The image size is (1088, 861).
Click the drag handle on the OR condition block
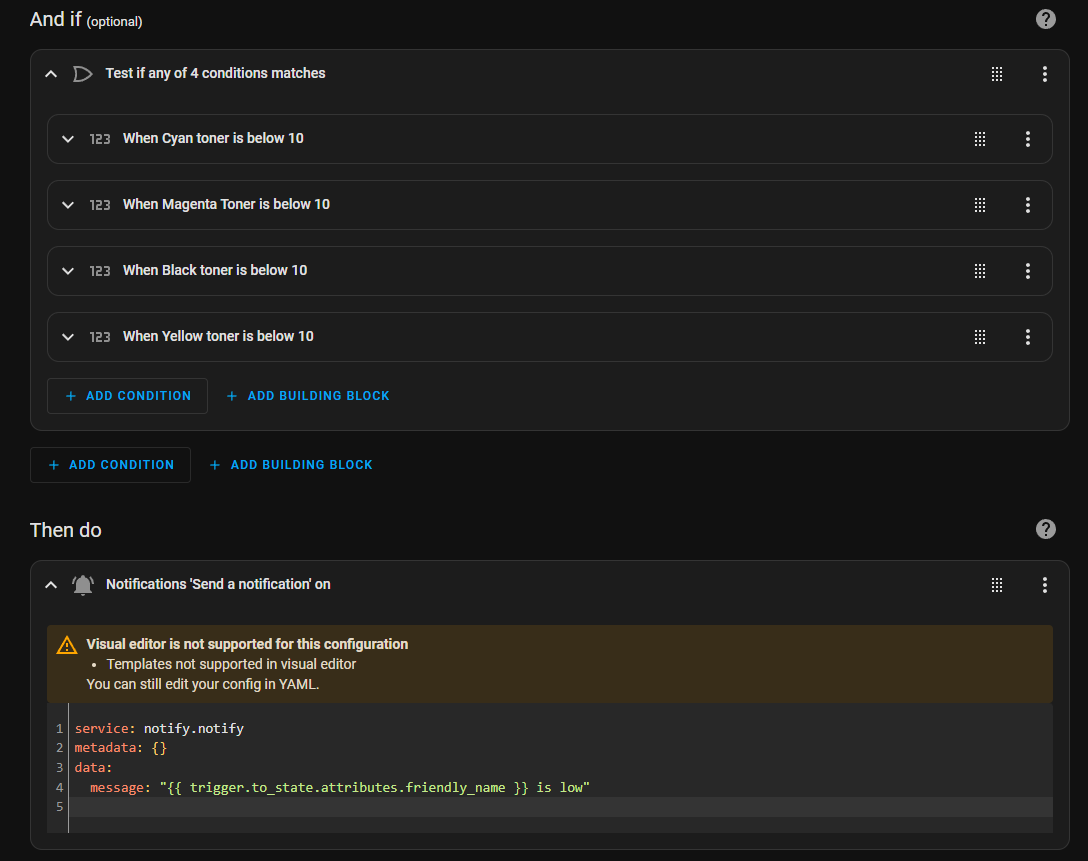point(997,73)
